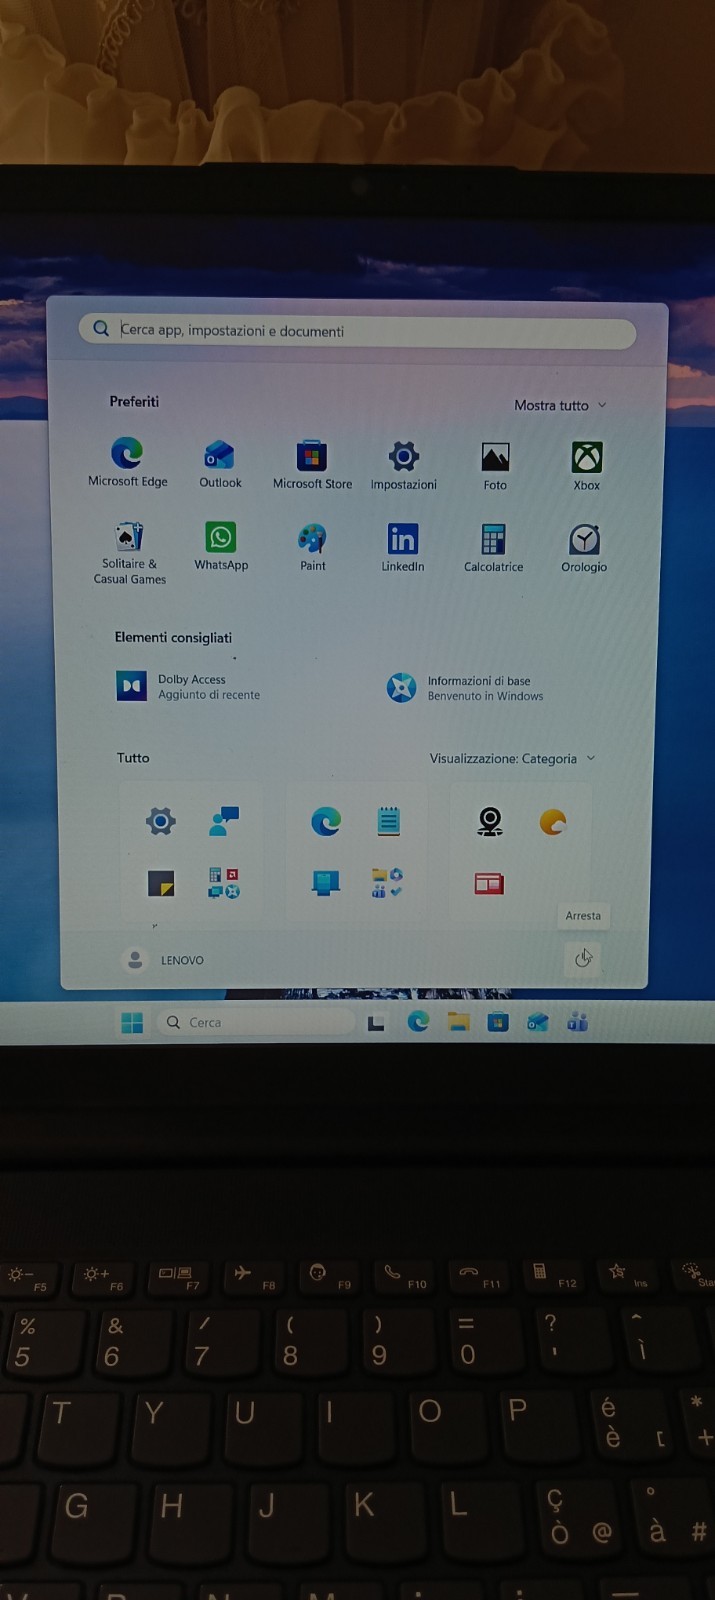Viewport: 715px width, 1600px height.
Task: Open orange weather icon in Tutto
Action: 553,823
